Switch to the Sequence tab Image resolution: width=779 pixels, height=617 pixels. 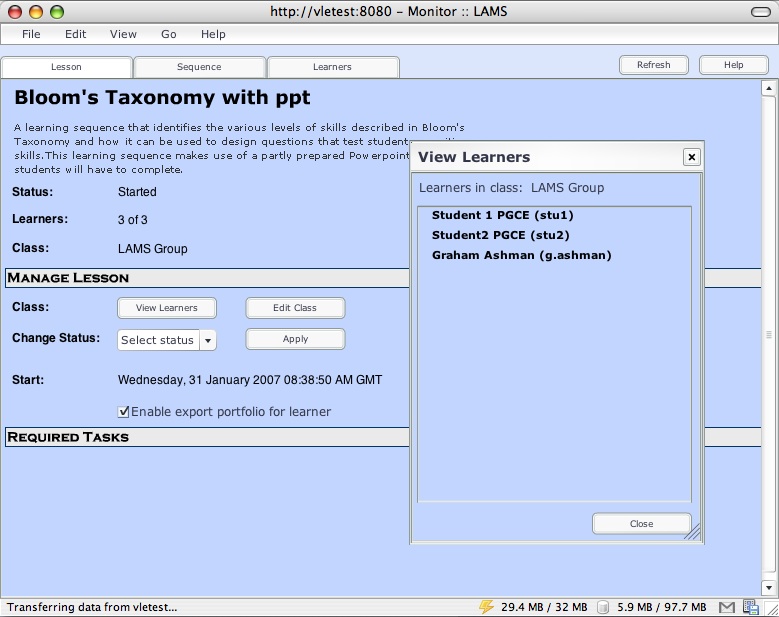tap(199, 67)
